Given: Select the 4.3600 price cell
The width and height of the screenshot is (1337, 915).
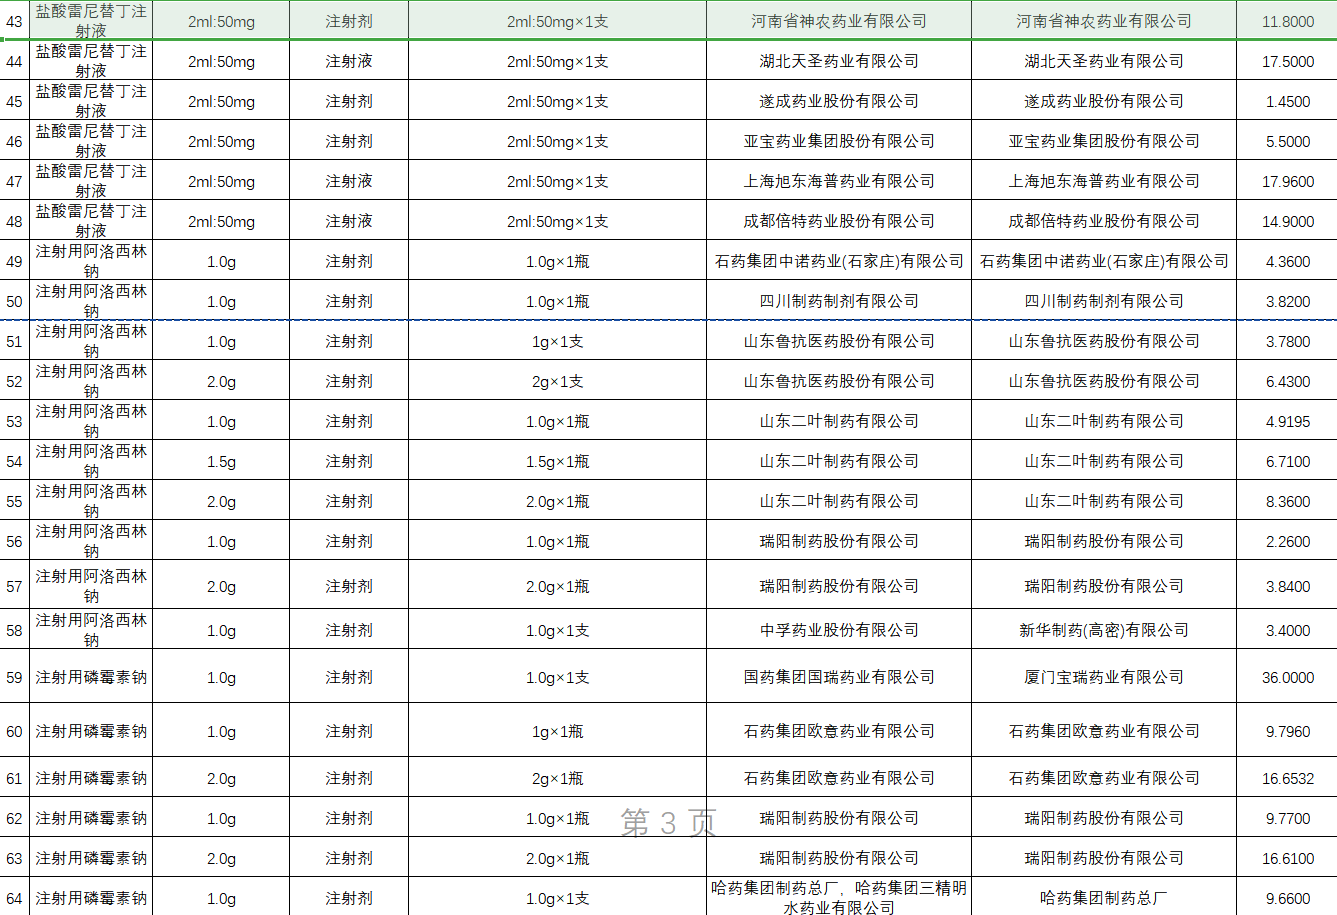Looking at the screenshot, I should [x=1287, y=261].
